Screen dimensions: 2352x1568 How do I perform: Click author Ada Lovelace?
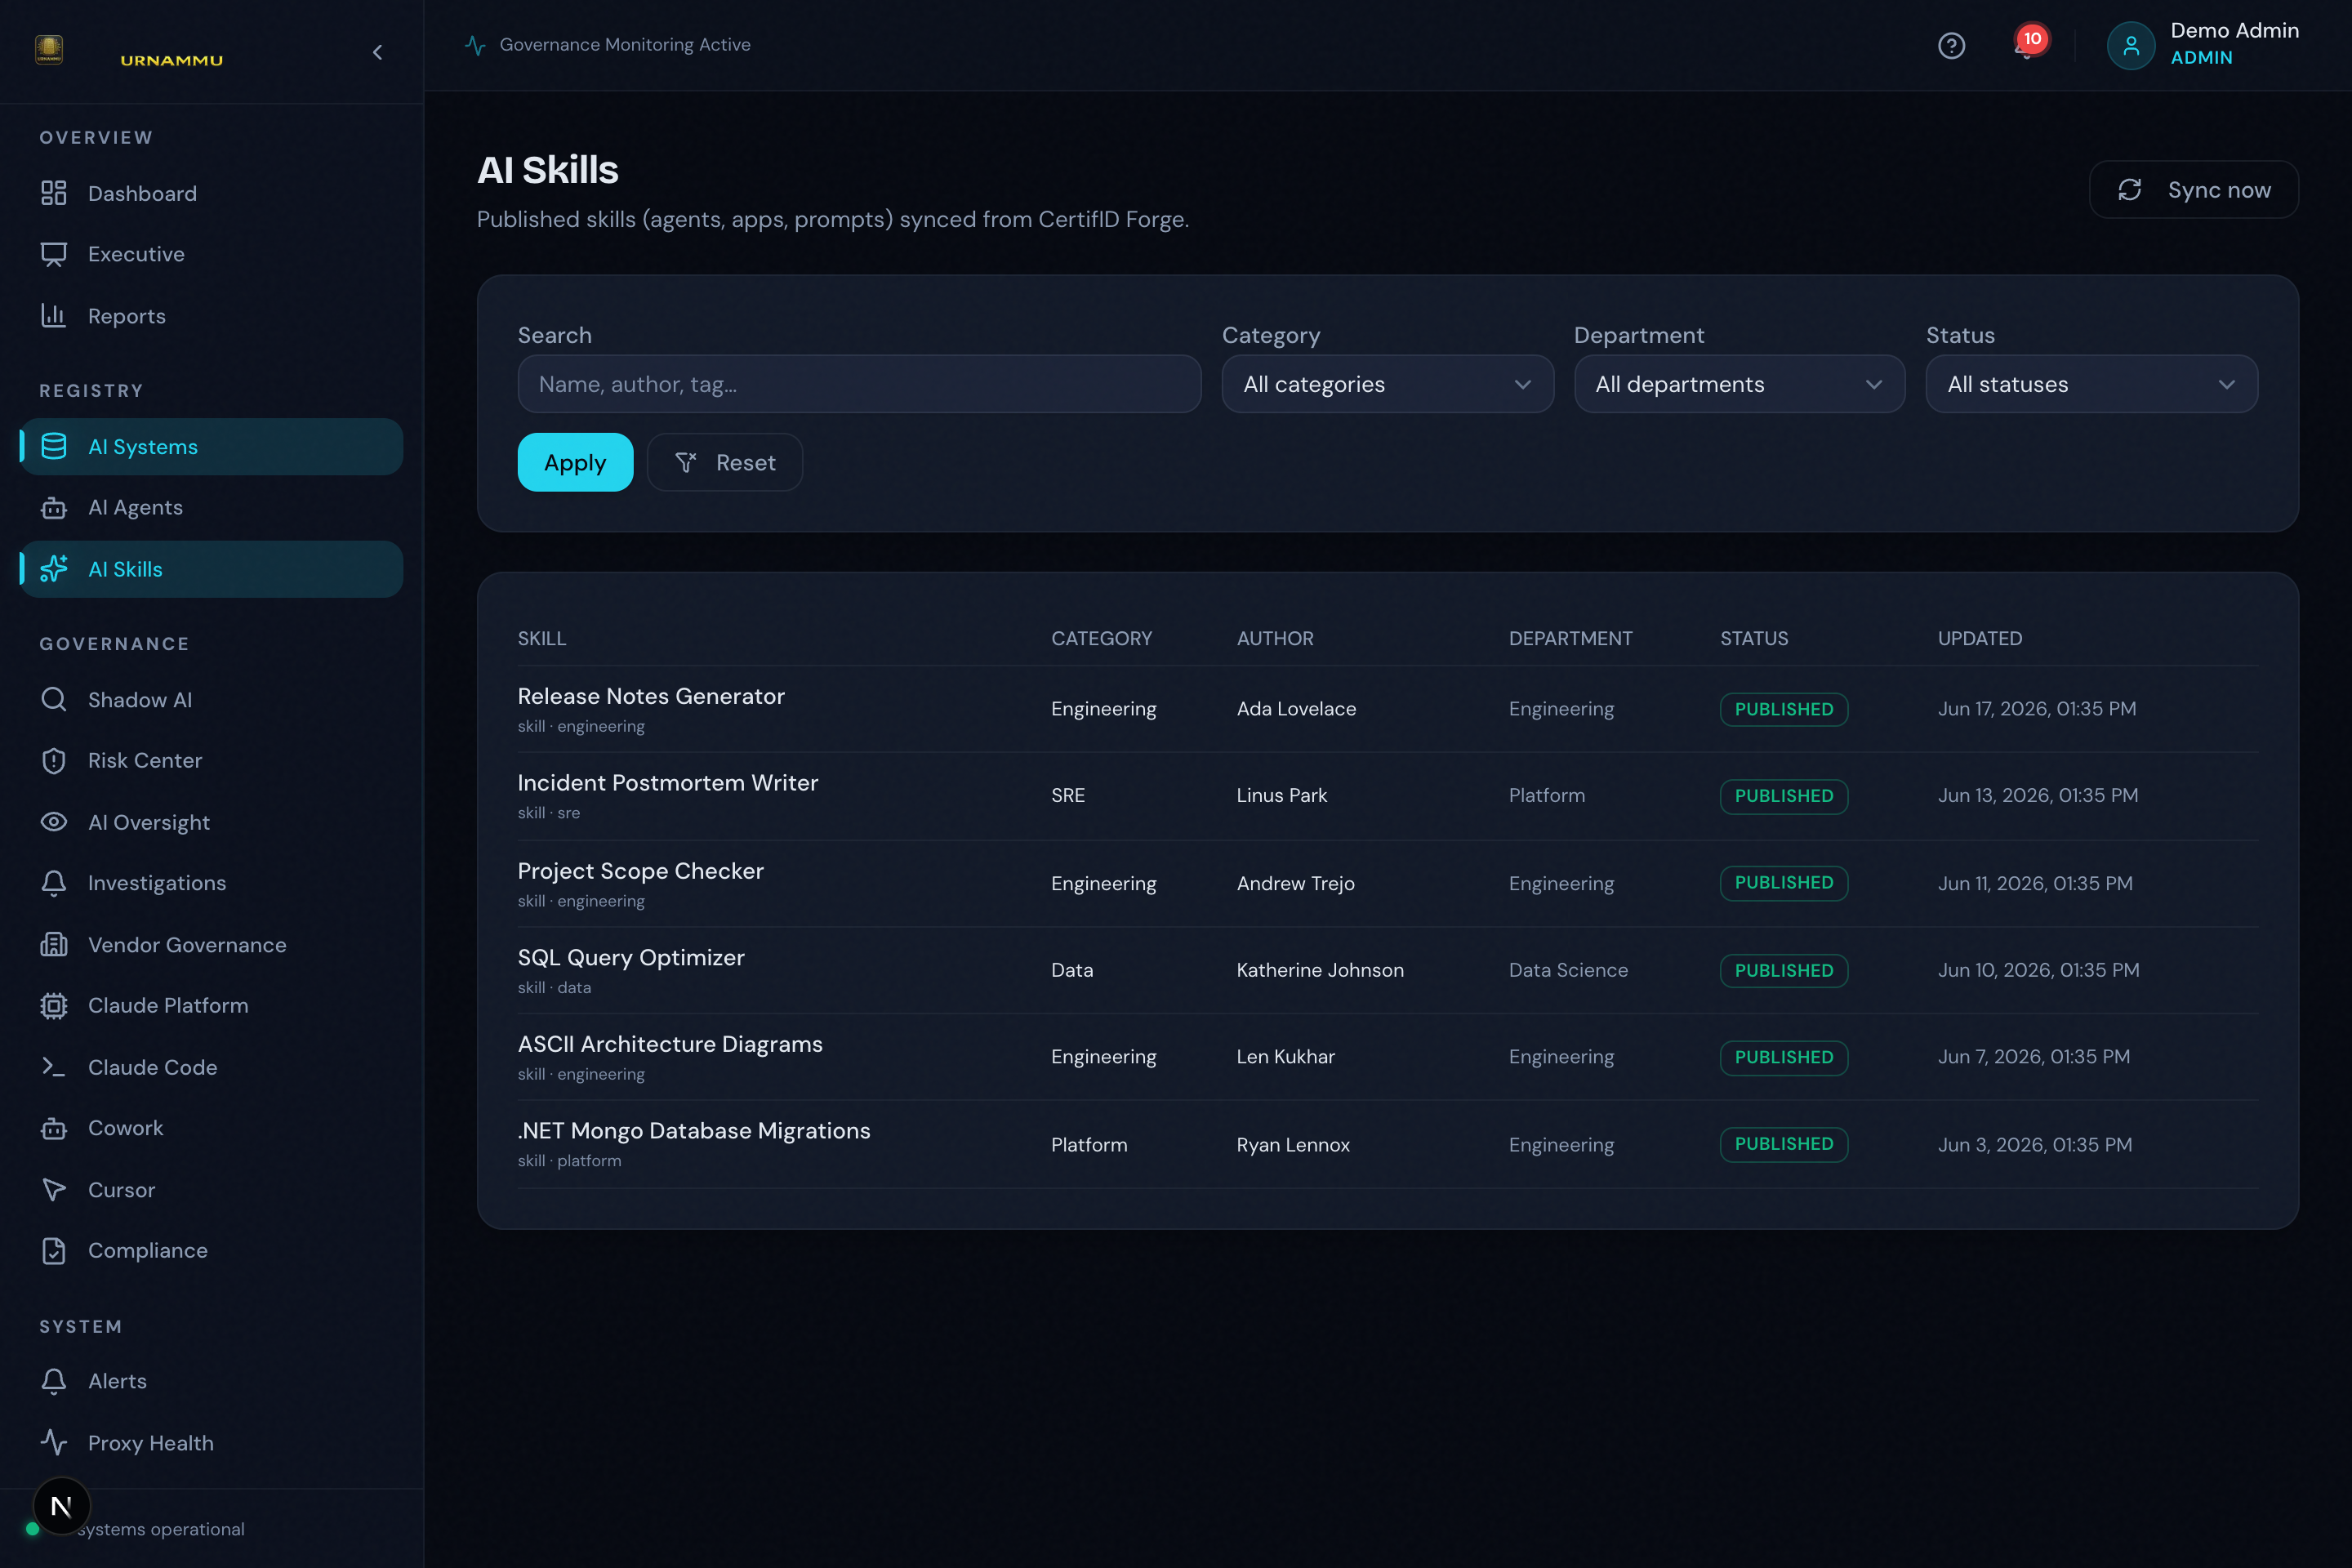[x=1296, y=708]
